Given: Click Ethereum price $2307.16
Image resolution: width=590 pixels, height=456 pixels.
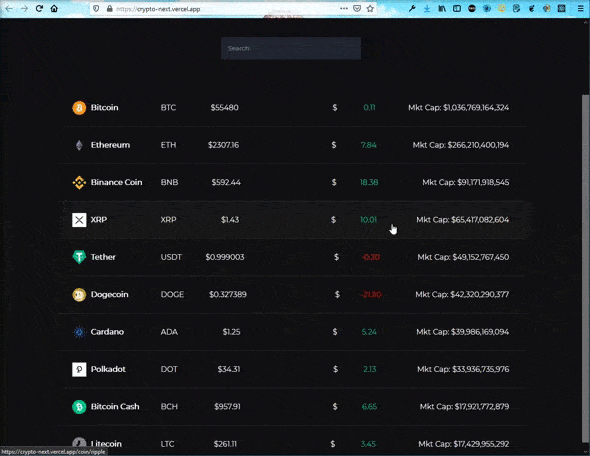Looking at the screenshot, I should 224,145.
